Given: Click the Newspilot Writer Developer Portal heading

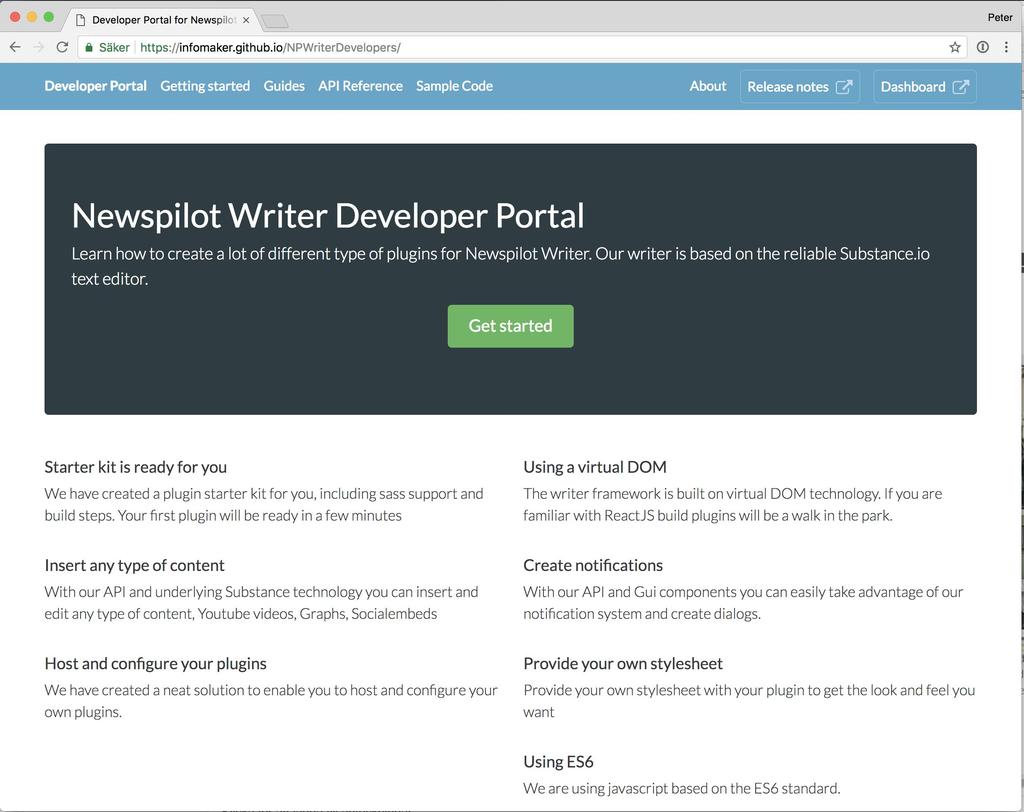Looking at the screenshot, I should point(328,216).
